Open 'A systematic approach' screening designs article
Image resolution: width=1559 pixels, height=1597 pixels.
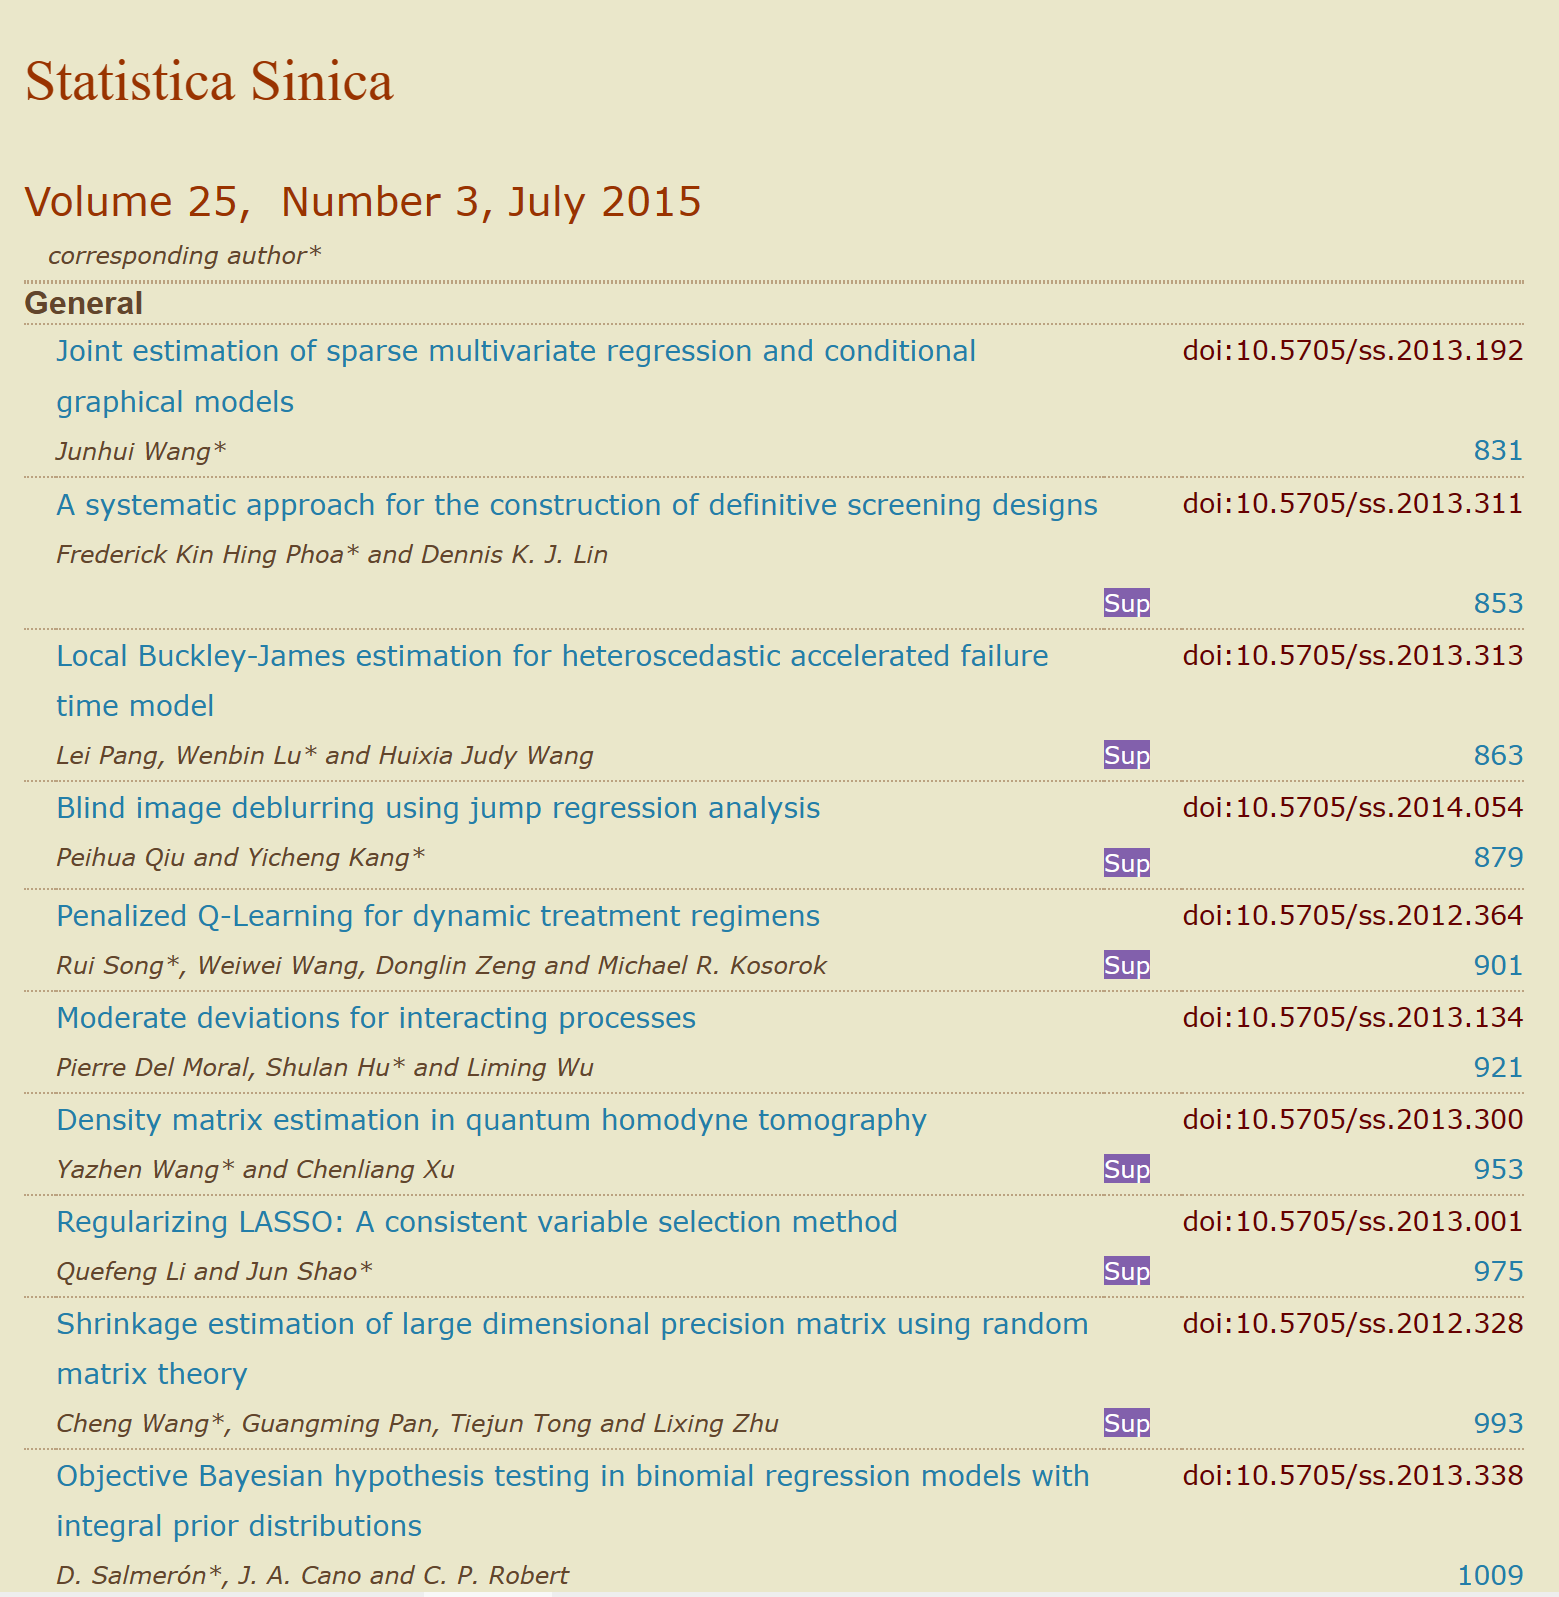click(x=576, y=505)
